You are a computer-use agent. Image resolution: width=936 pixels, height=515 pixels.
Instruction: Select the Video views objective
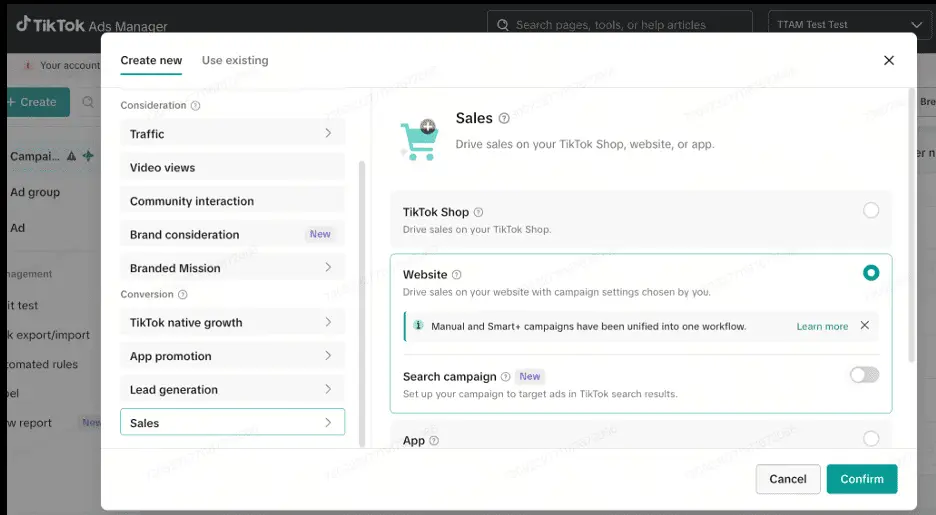click(232, 167)
